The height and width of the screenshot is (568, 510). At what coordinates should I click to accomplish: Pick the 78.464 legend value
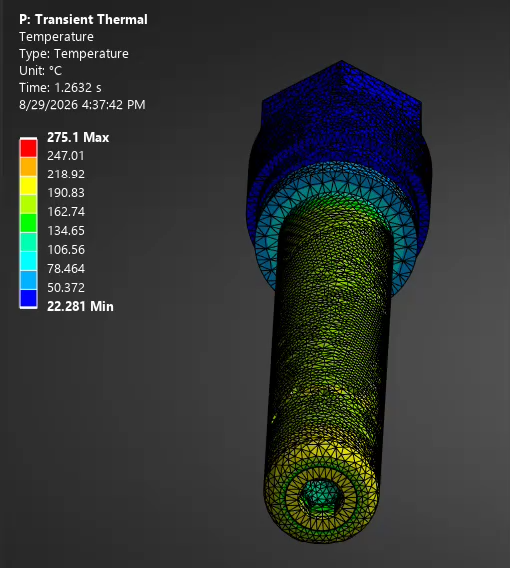(66, 269)
